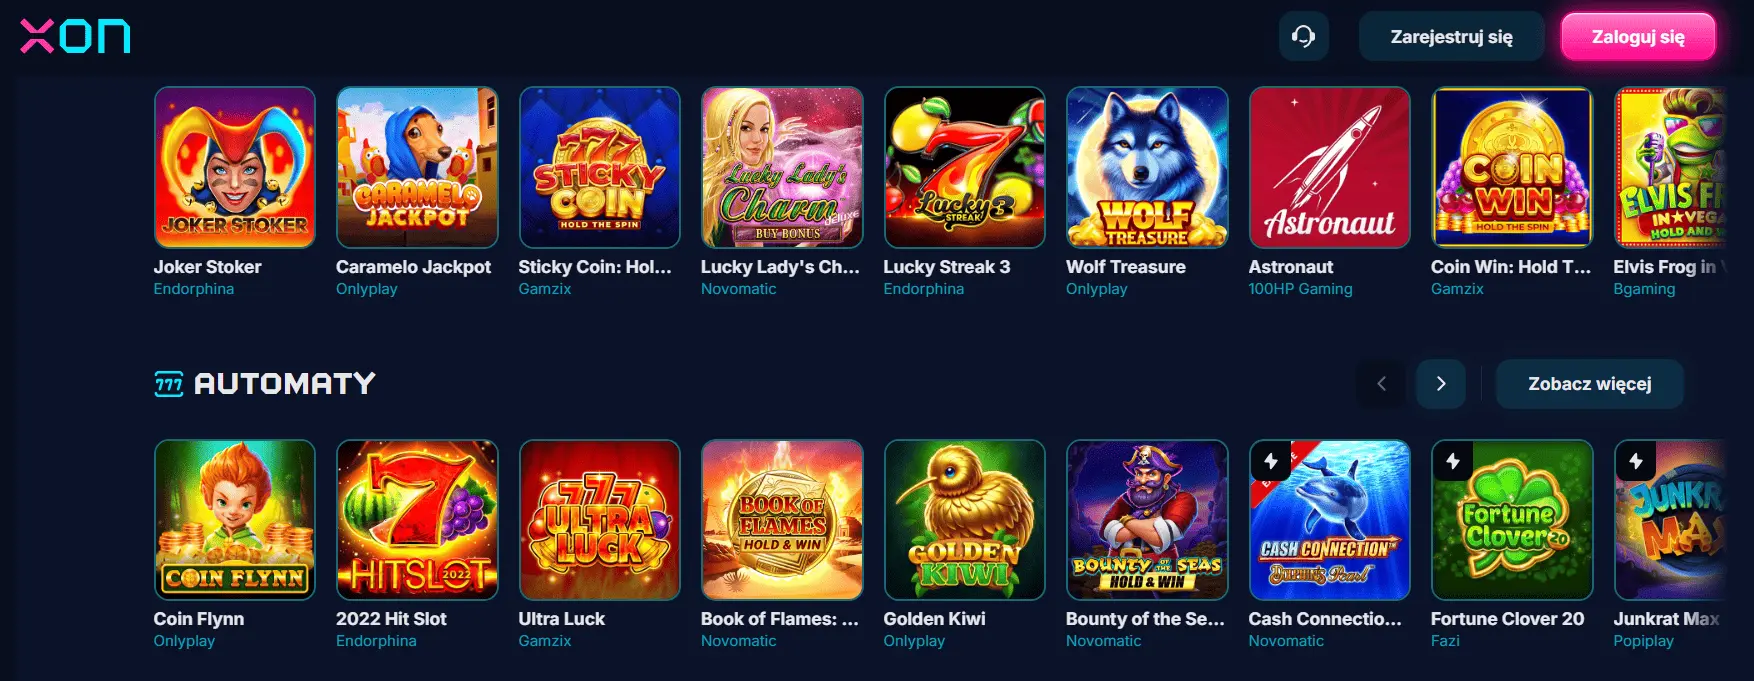Open the 2022 Hit Slot thumbnail

(x=417, y=520)
